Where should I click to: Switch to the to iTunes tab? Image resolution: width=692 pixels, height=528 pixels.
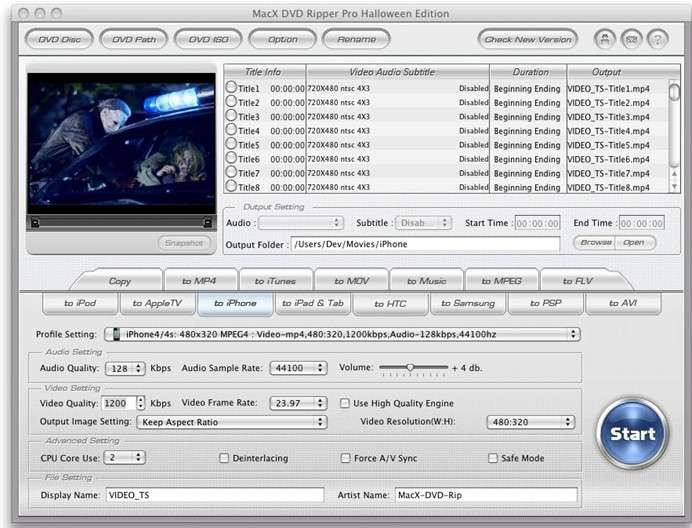(275, 281)
